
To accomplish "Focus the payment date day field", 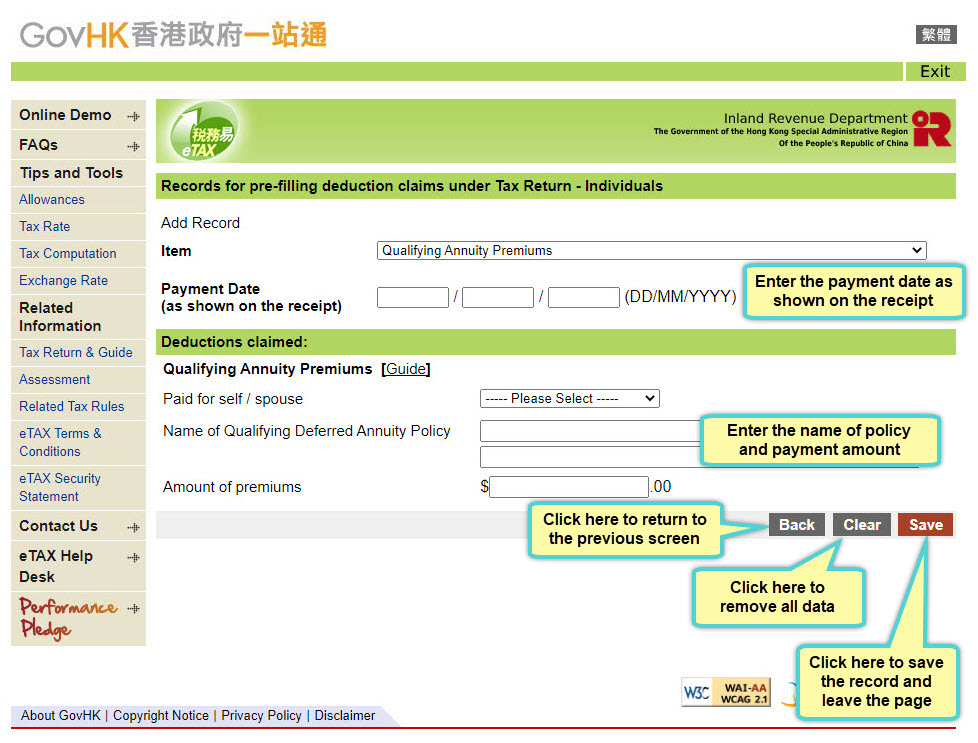I will pos(413,297).
